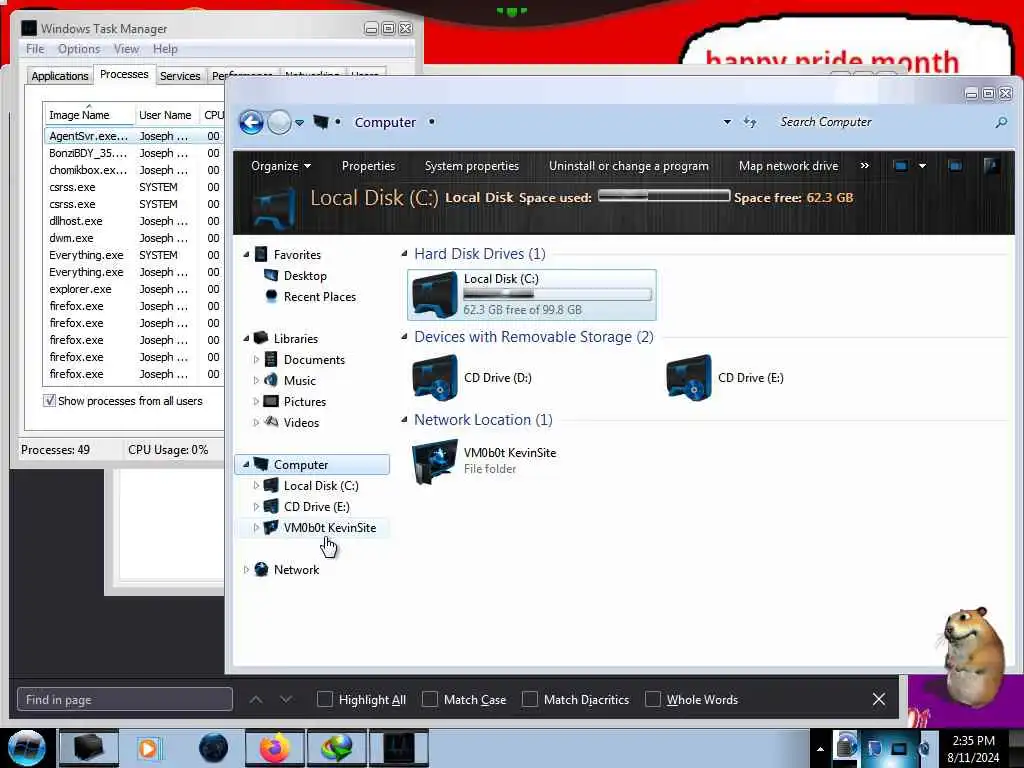Image resolution: width=1024 pixels, height=768 pixels.
Task: Select Desktop under Favorites
Action: pos(305,276)
